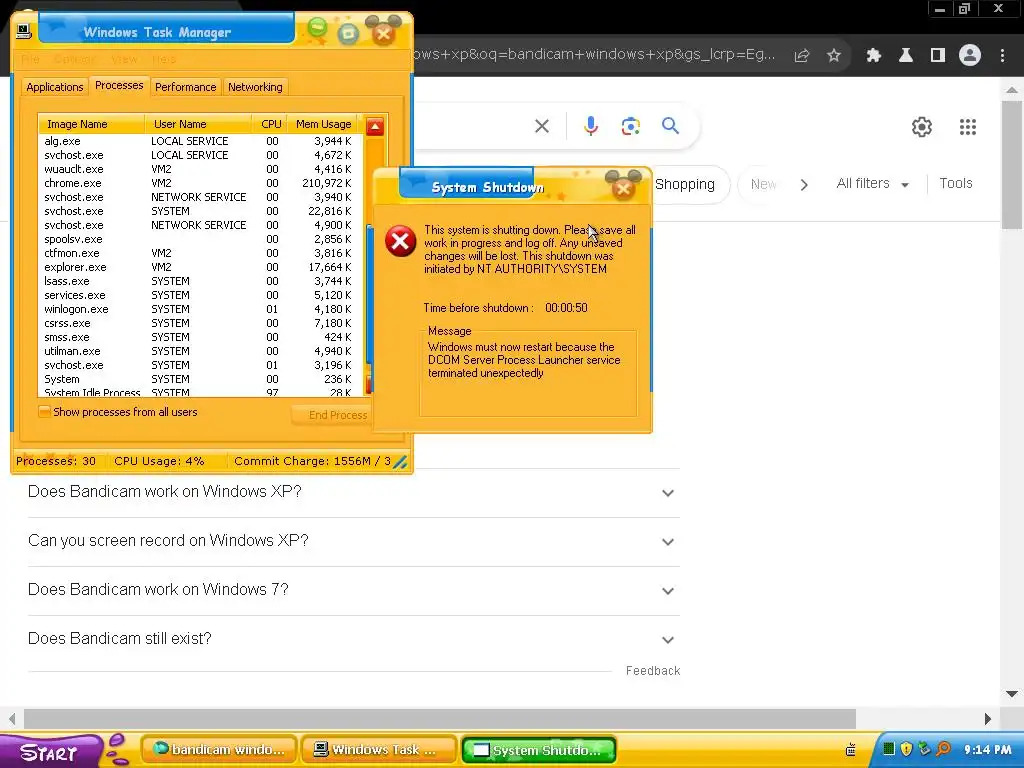Click the Tools button in Google
The image size is (1024, 768).
pos(955,184)
